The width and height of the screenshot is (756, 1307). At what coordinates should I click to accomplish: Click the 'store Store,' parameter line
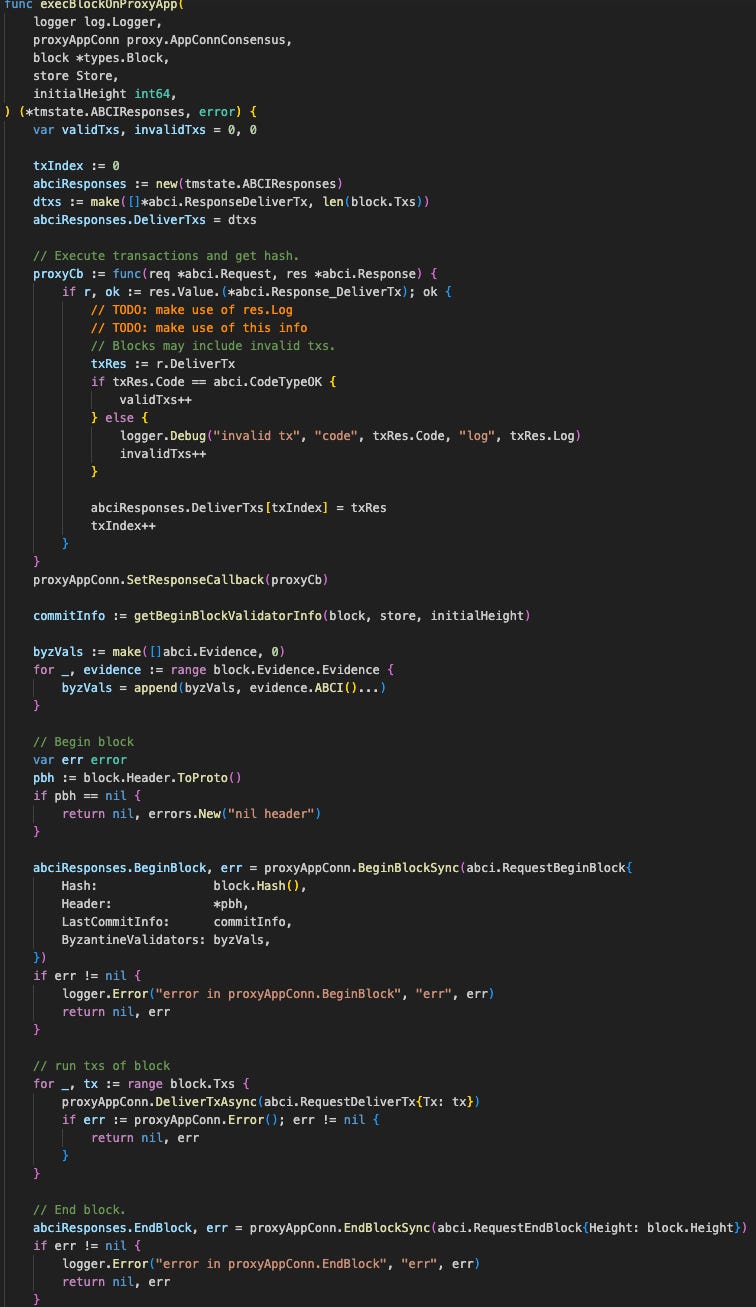pos(76,75)
